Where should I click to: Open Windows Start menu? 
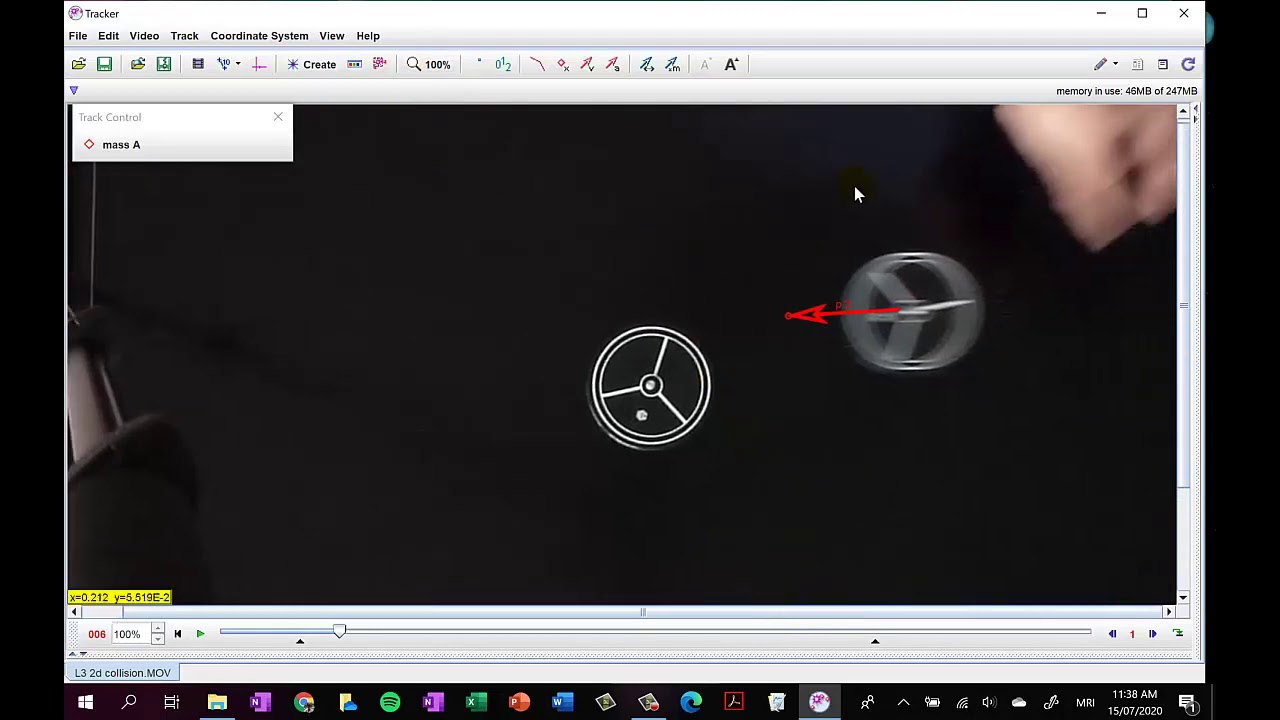click(x=86, y=703)
